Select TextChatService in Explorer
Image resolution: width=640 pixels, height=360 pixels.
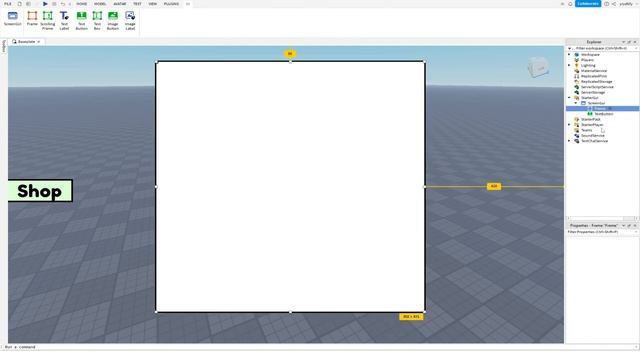tap(594, 141)
